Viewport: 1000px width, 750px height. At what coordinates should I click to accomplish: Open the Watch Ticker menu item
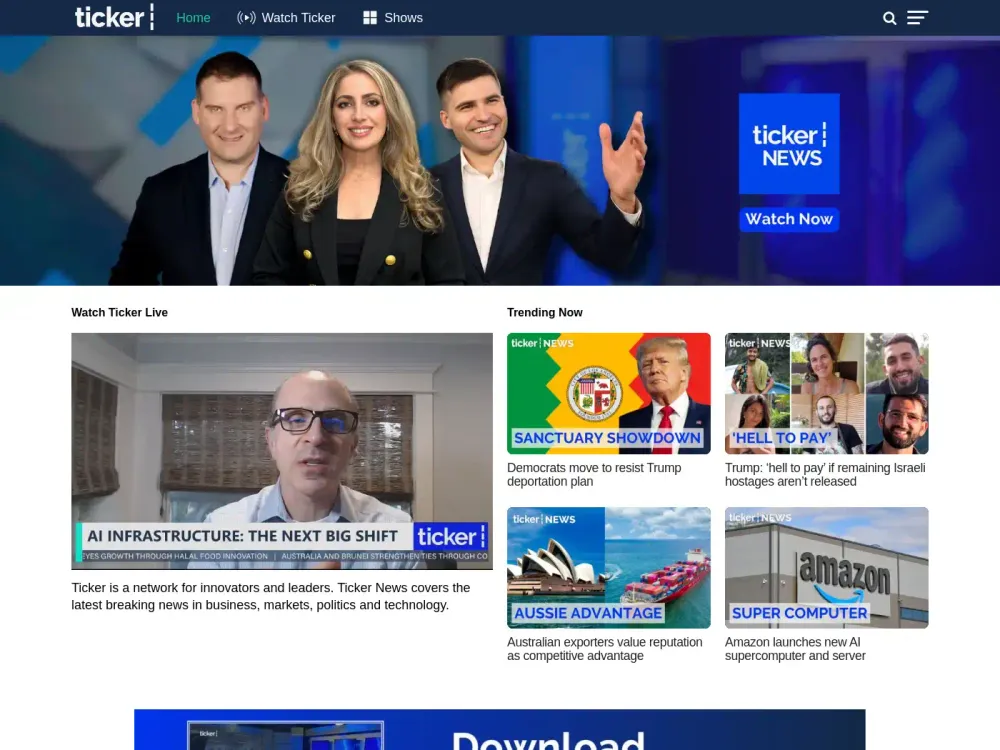coord(298,18)
